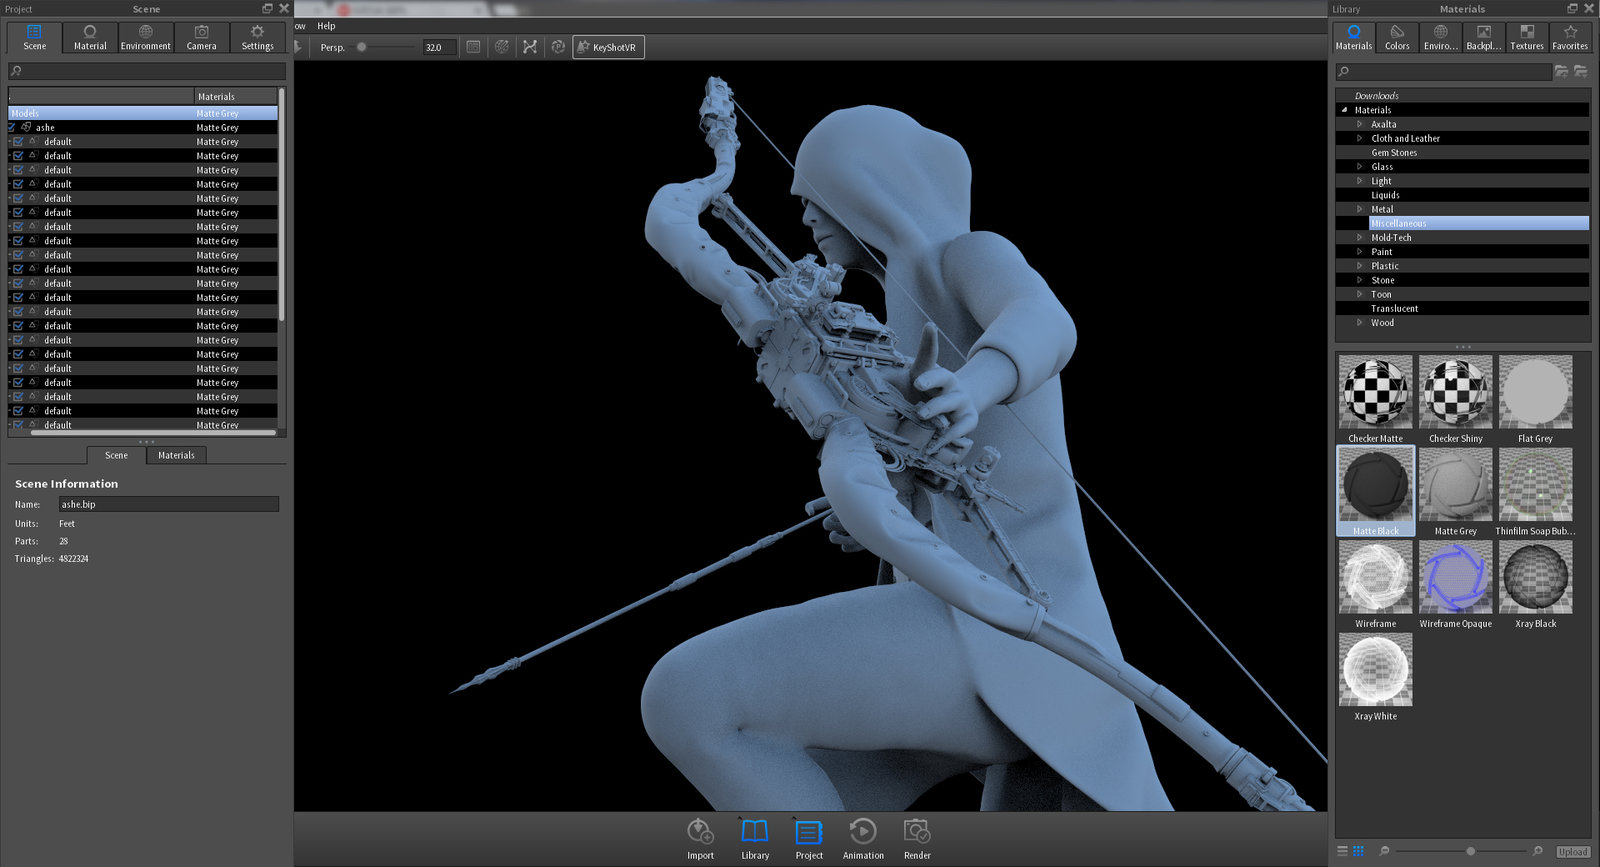Click the import folder icon at far right of Library search
The height and width of the screenshot is (867, 1600).
click(x=1580, y=71)
